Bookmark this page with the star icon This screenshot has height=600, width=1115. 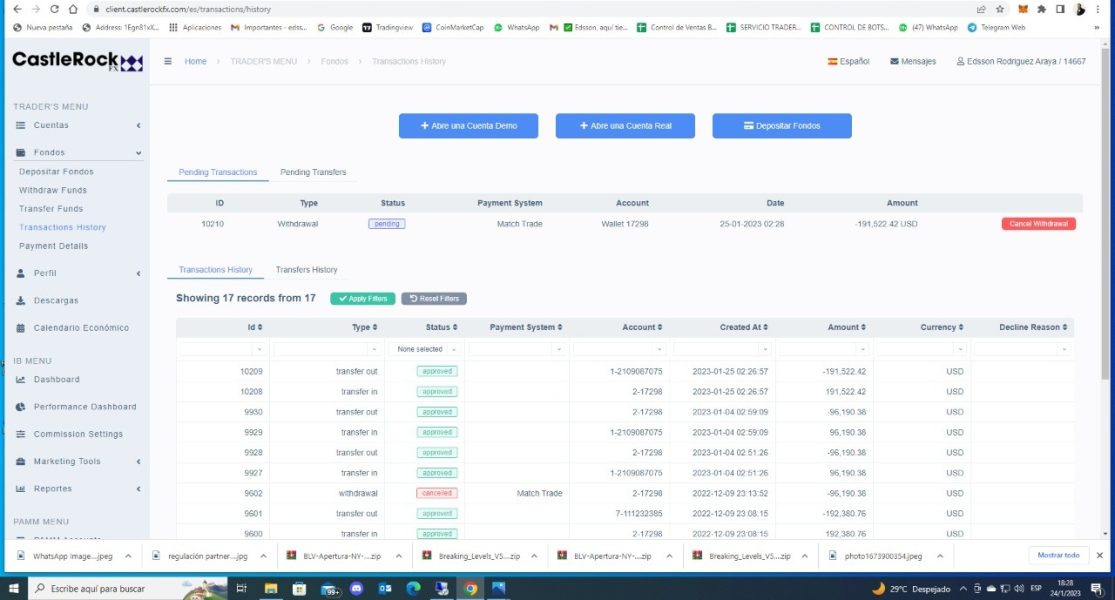point(1000,9)
